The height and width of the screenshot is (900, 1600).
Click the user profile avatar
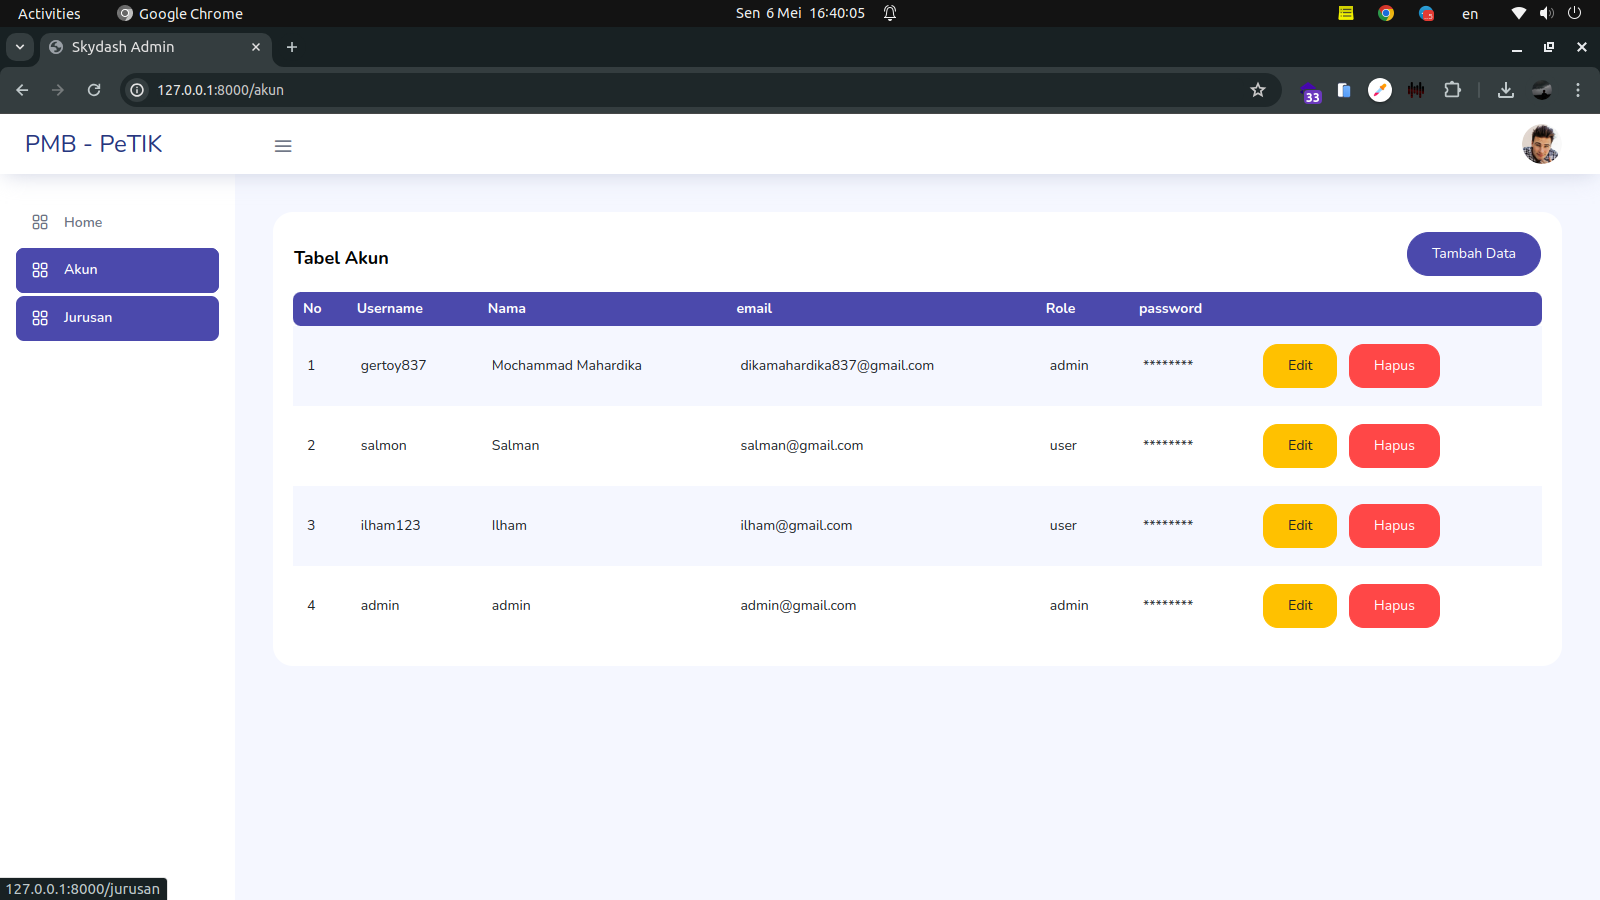(1540, 145)
